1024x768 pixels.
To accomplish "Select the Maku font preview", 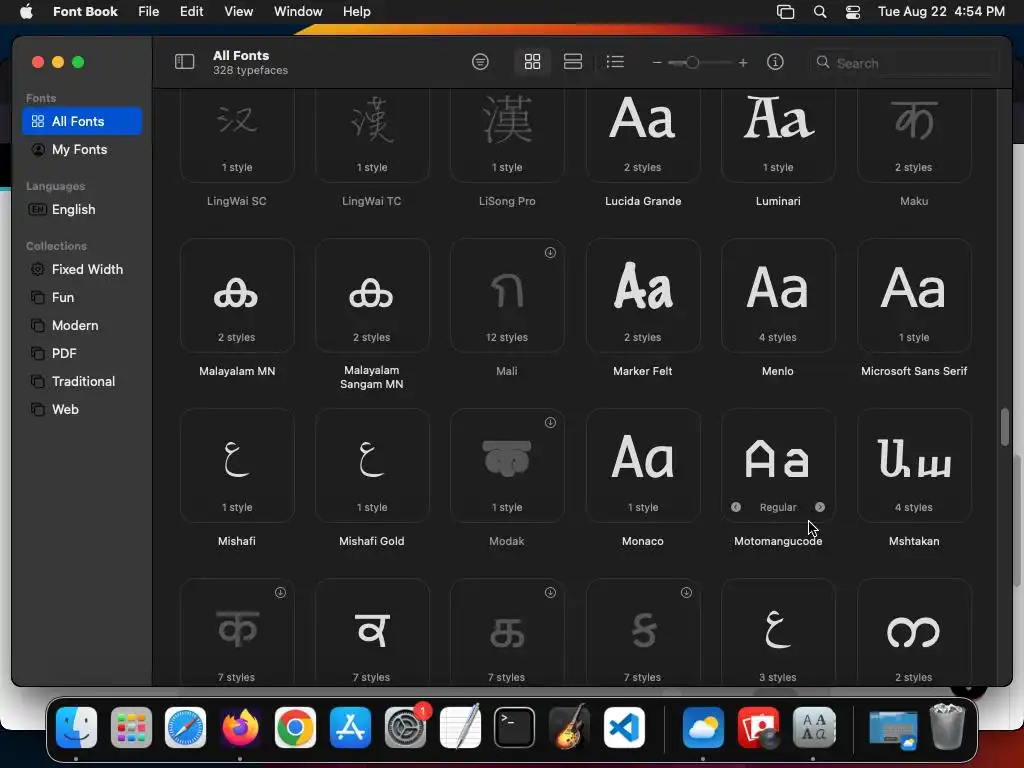I will pyautogui.click(x=914, y=135).
